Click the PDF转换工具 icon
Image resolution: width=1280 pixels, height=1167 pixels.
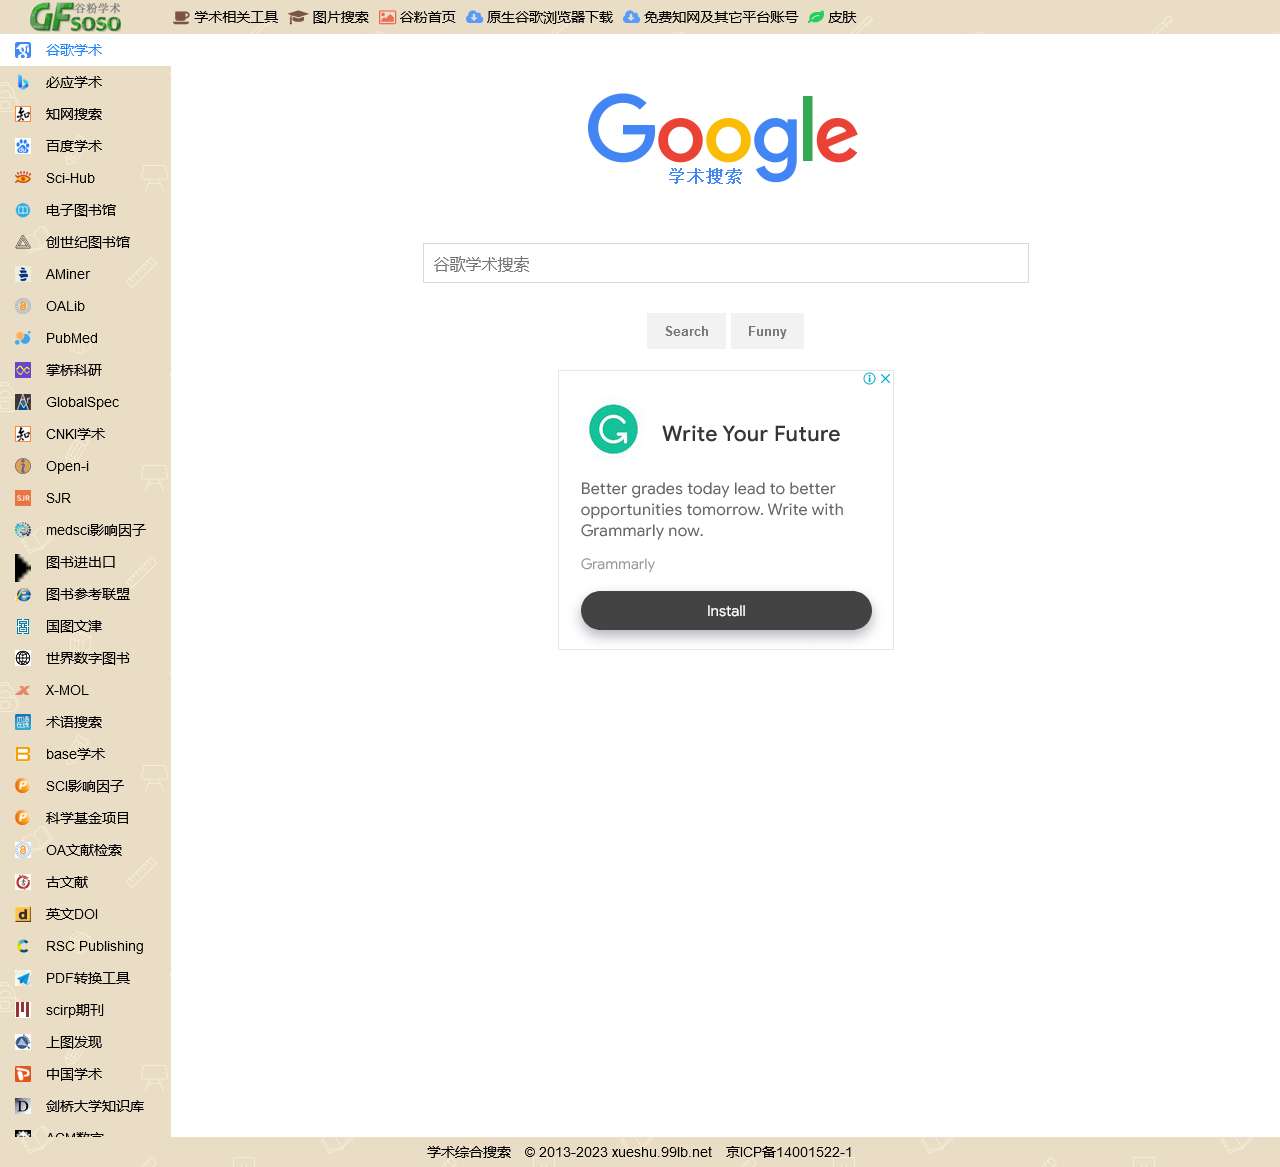23,978
